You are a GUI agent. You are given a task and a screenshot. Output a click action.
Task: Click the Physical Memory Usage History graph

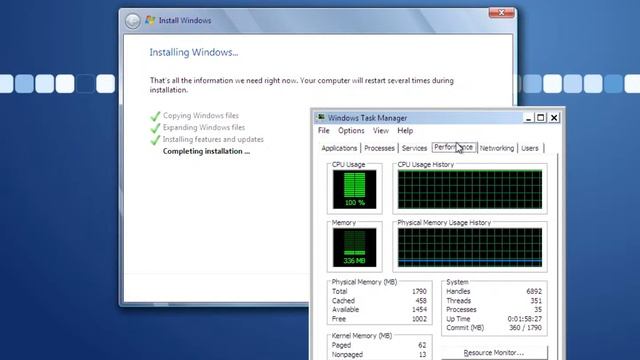pyautogui.click(x=470, y=247)
